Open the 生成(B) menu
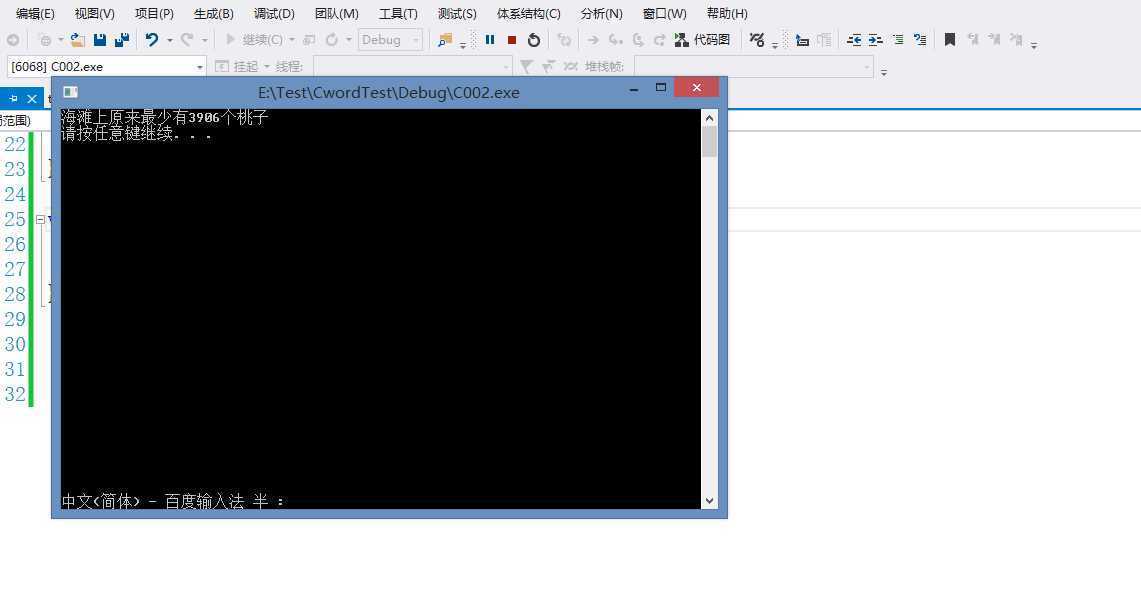Viewport: 1141px width, 604px height. (x=214, y=13)
